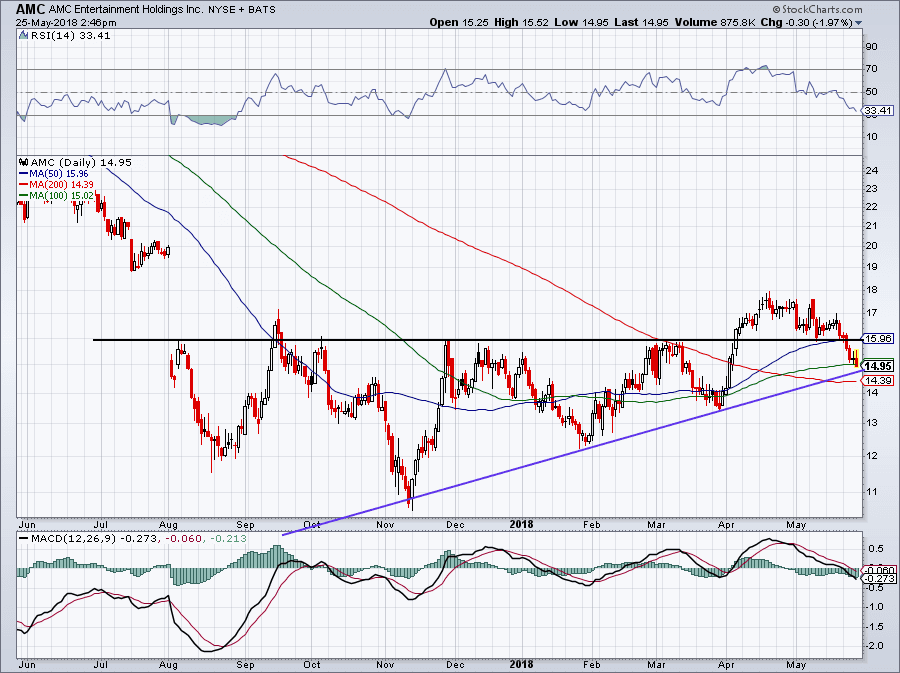900x673 pixels.
Task: Click the StockCharts.com copyright text
Action: [817, 9]
